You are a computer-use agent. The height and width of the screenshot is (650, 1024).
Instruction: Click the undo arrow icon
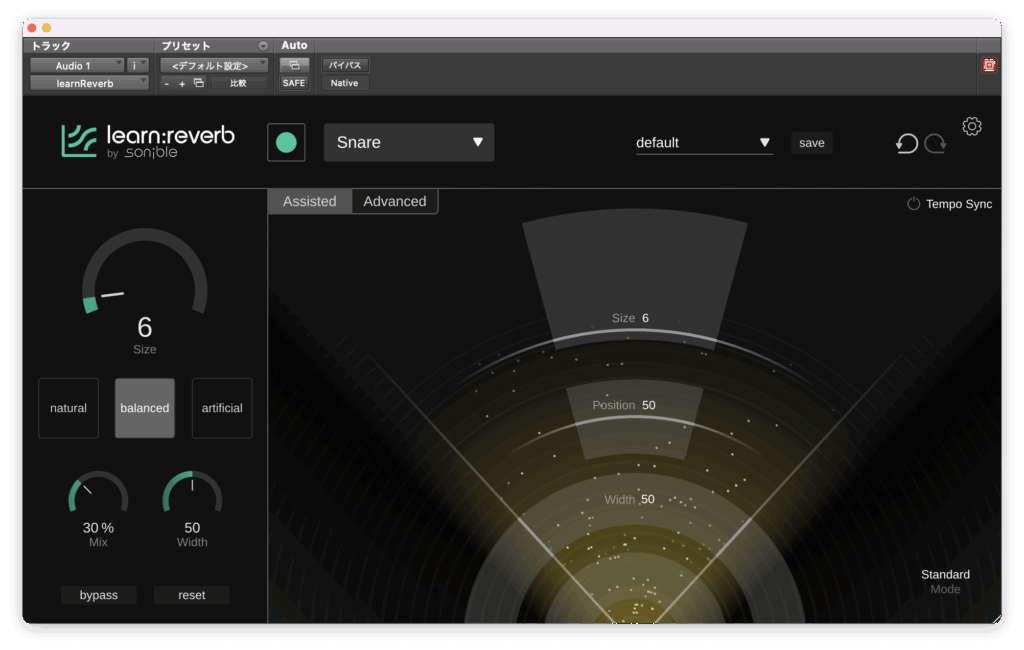(906, 143)
